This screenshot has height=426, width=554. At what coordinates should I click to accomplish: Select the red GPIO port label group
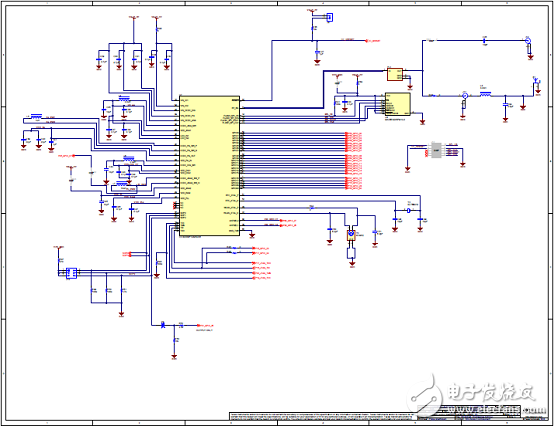point(354,161)
